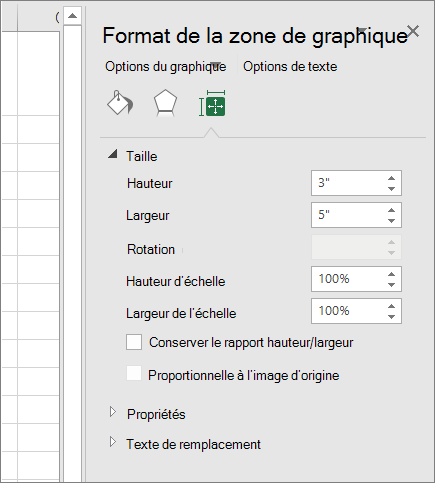Screen dimensions: 435x483
Task: Collapse the Taille section
Action: [x=113, y=154]
